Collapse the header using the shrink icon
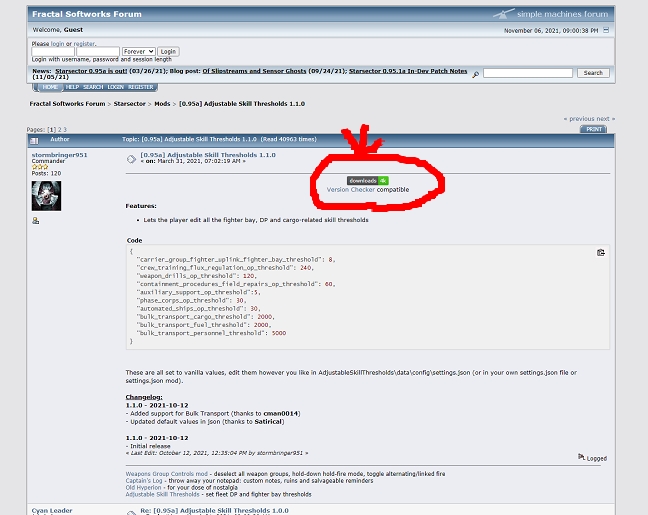648x515 pixels. point(606,30)
